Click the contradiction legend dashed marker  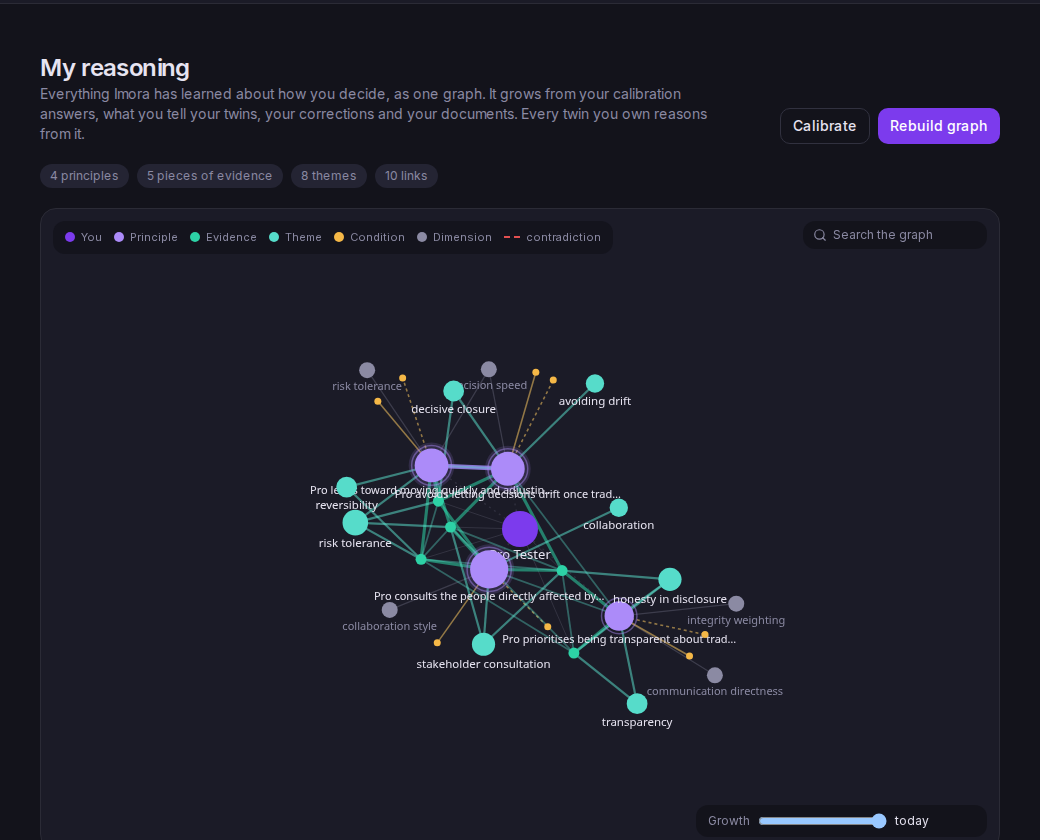coord(512,237)
